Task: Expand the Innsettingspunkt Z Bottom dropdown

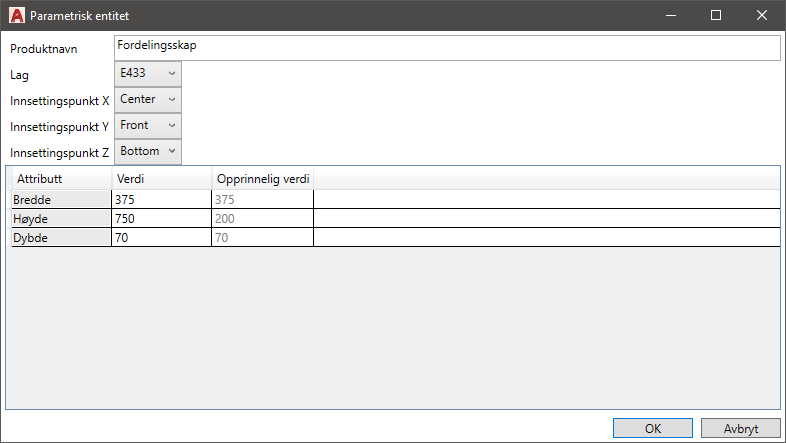Action: pyautogui.click(x=148, y=152)
